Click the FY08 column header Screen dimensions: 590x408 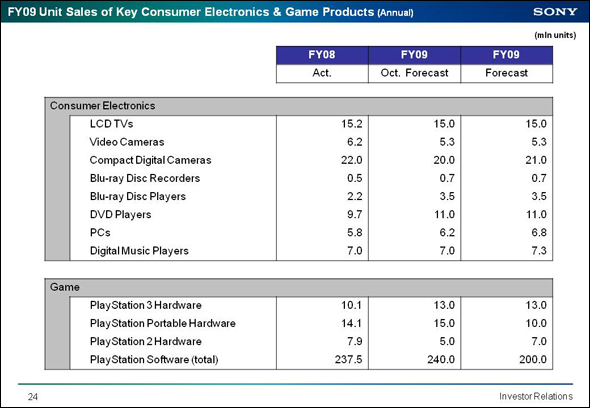coord(322,55)
